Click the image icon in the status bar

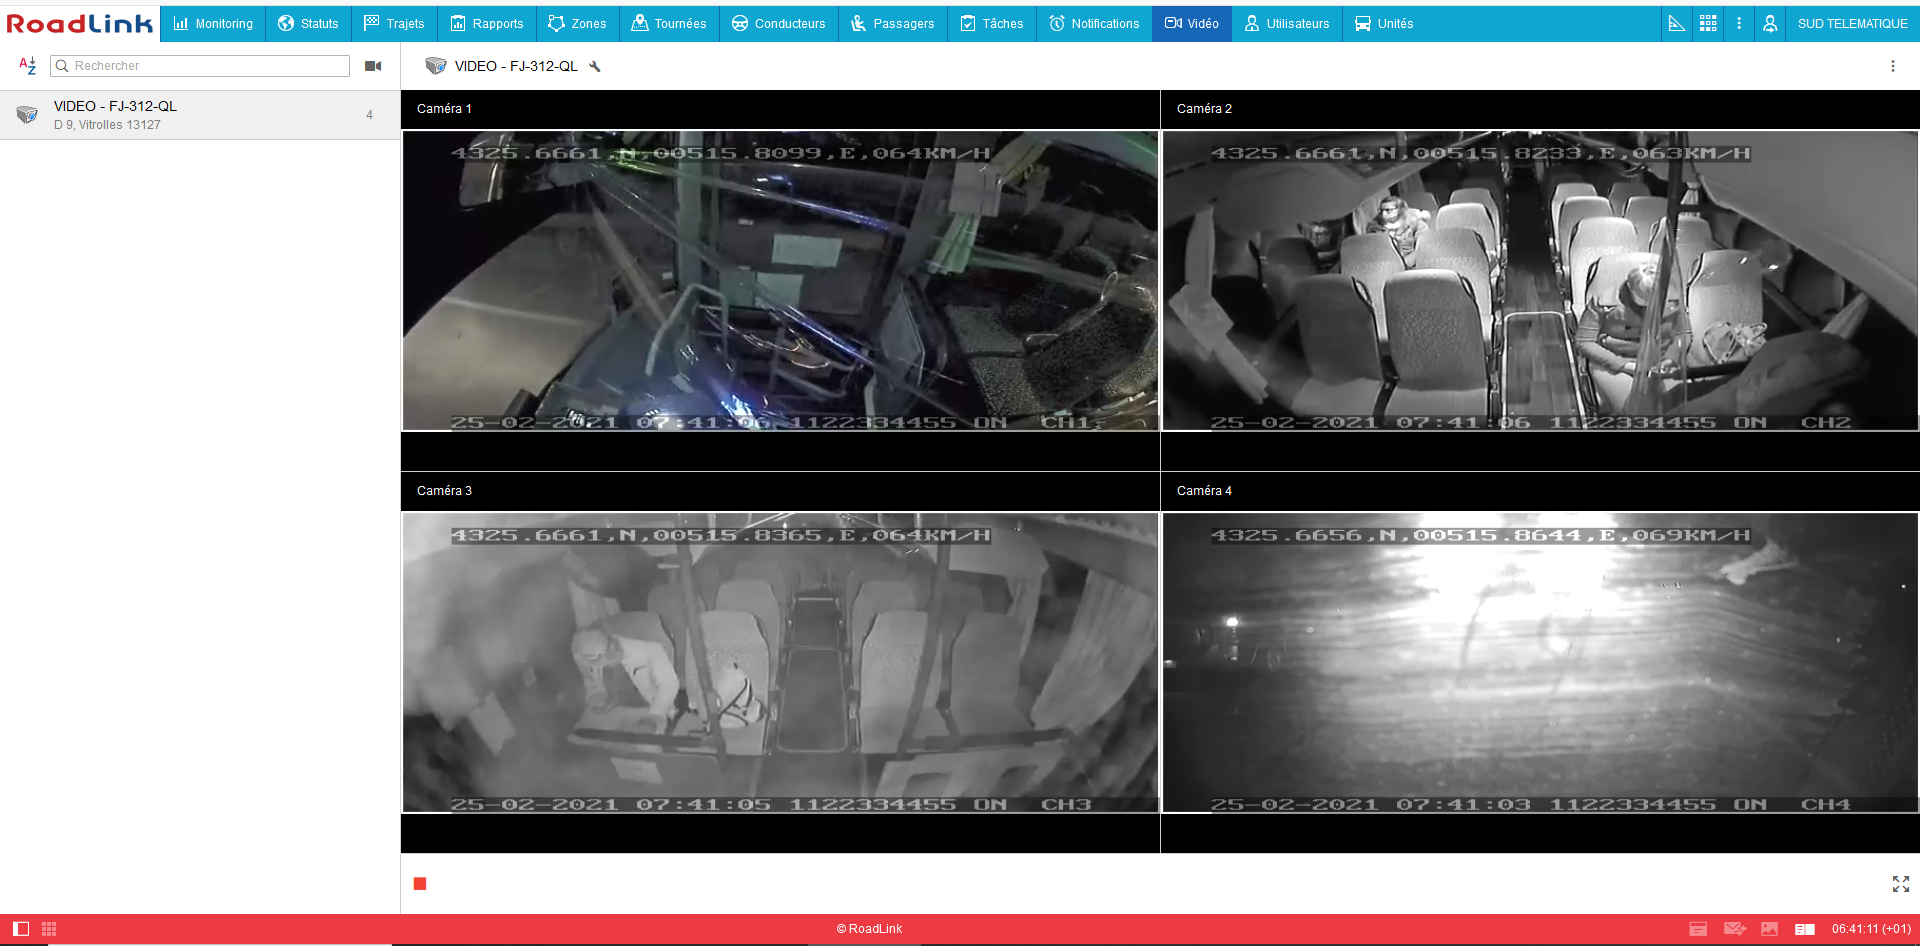click(1769, 929)
